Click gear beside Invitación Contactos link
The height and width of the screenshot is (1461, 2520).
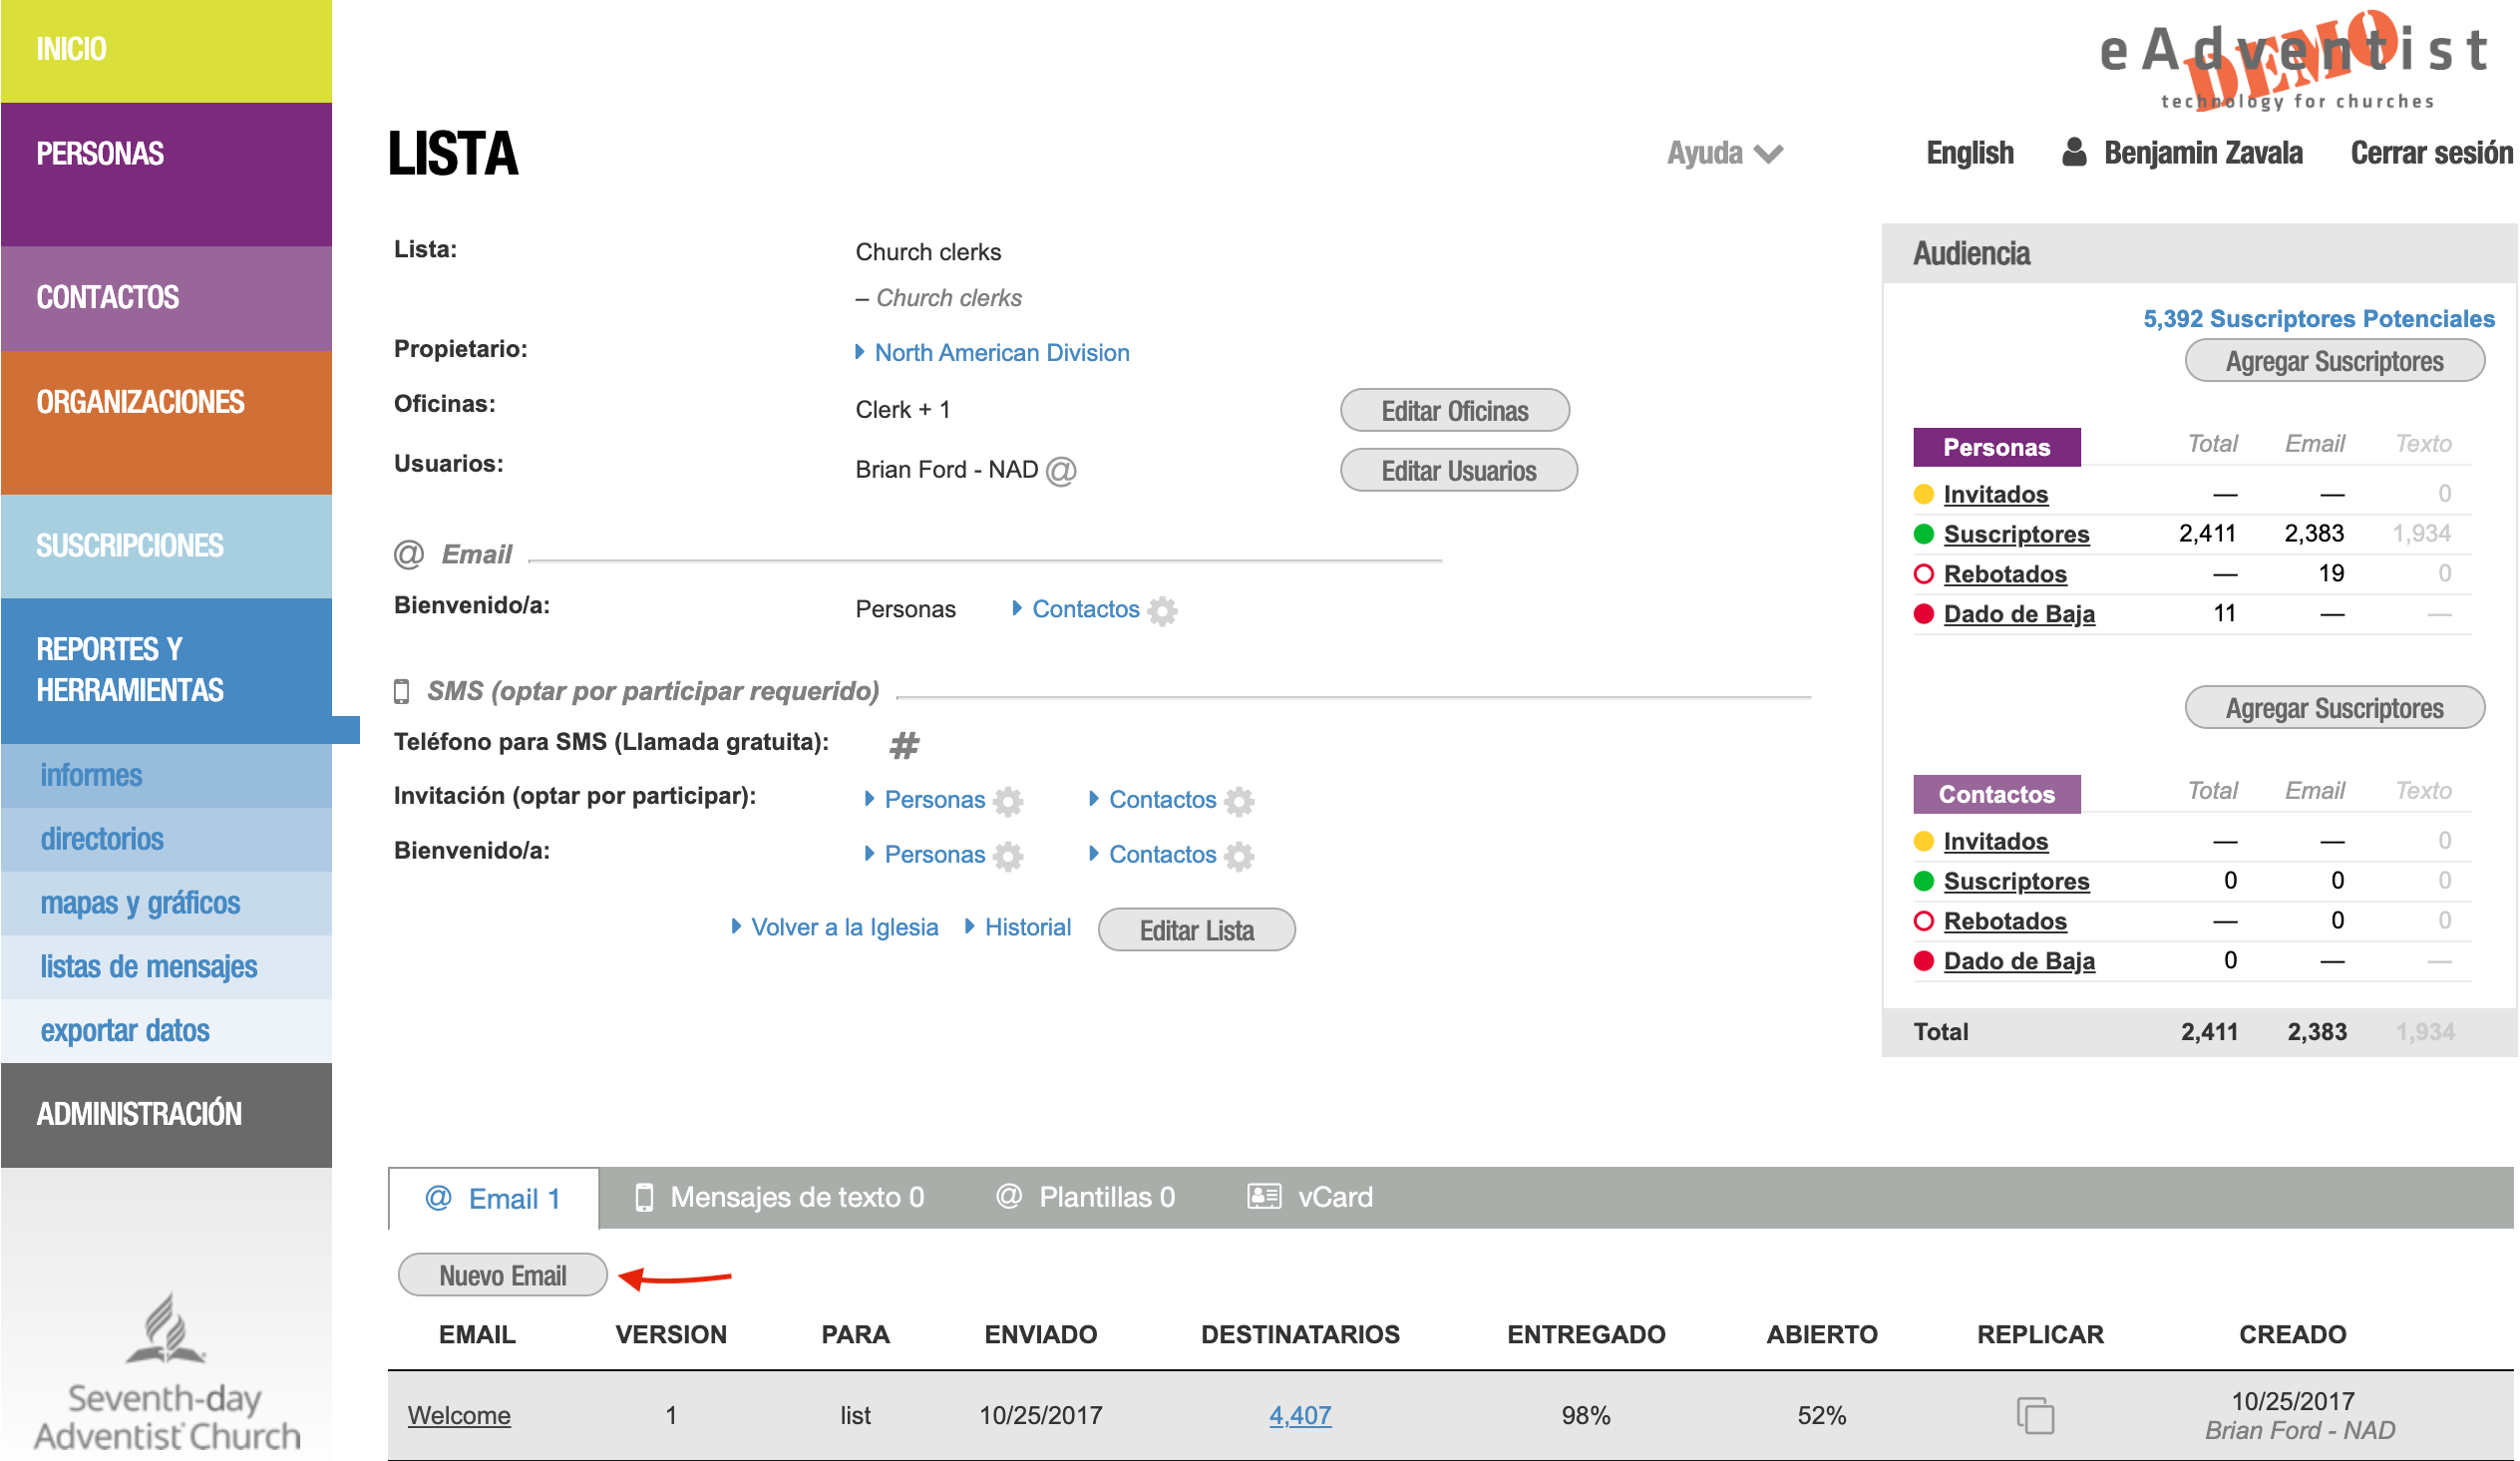1239,801
